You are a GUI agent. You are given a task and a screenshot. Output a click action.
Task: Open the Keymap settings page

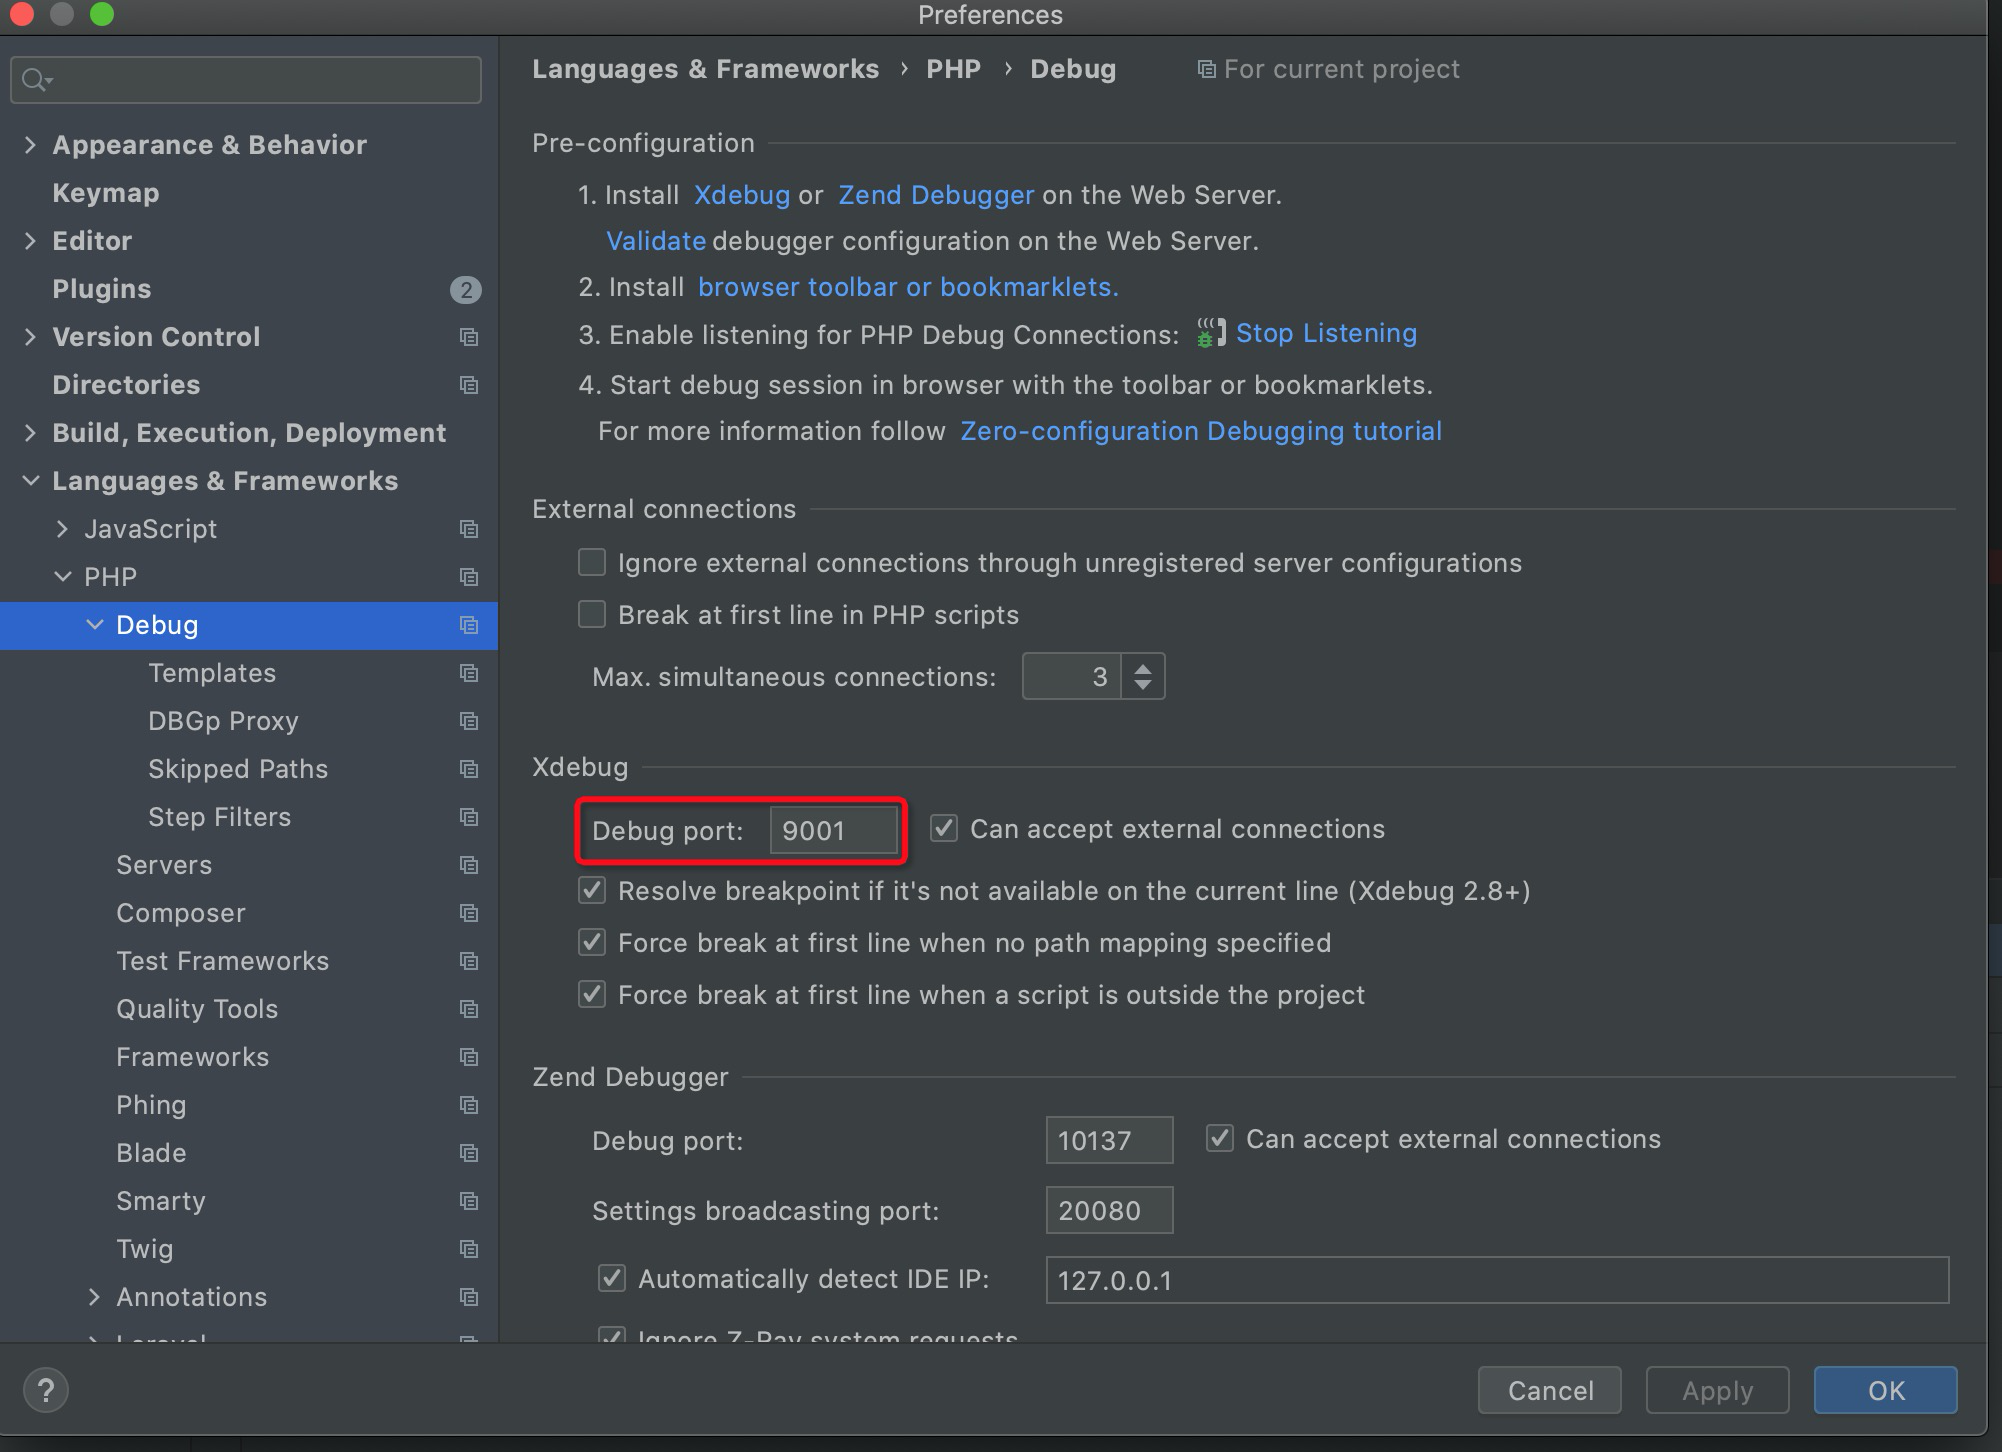coord(106,193)
